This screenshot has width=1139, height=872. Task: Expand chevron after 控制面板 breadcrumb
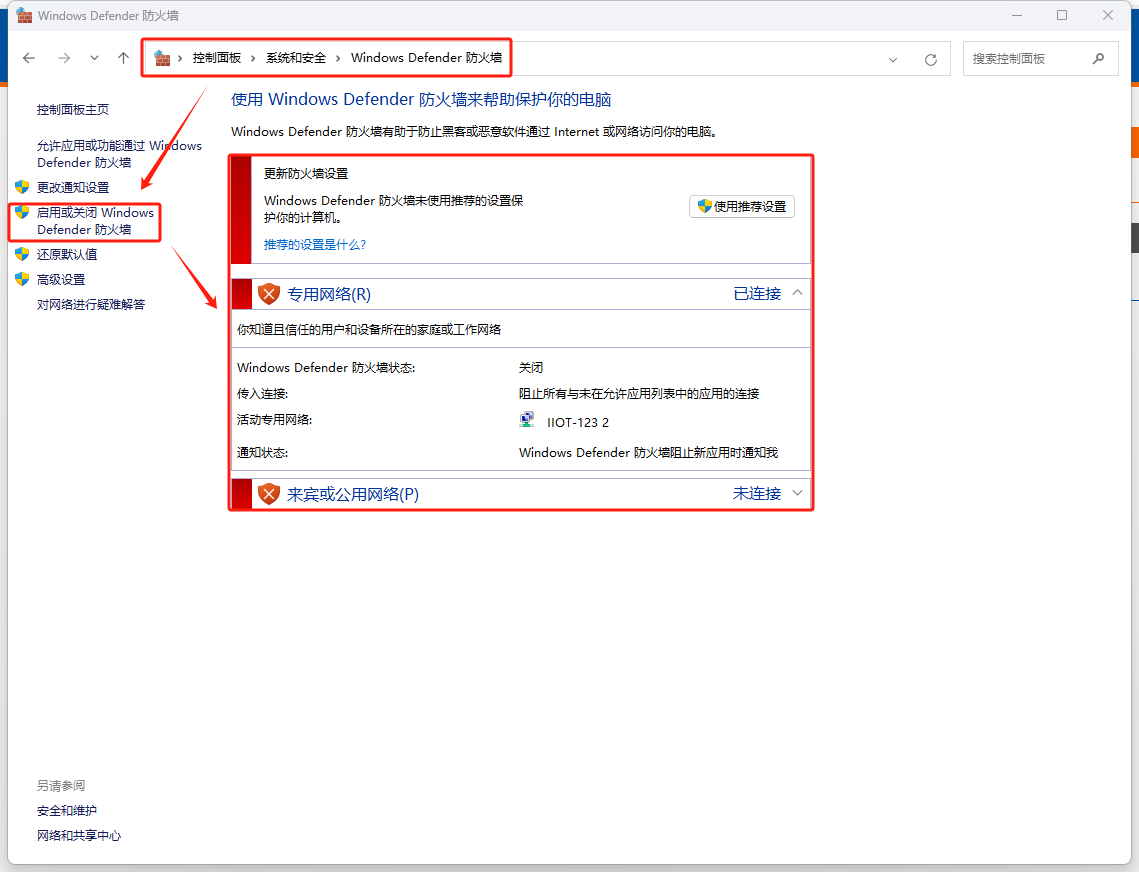pyautogui.click(x=253, y=58)
